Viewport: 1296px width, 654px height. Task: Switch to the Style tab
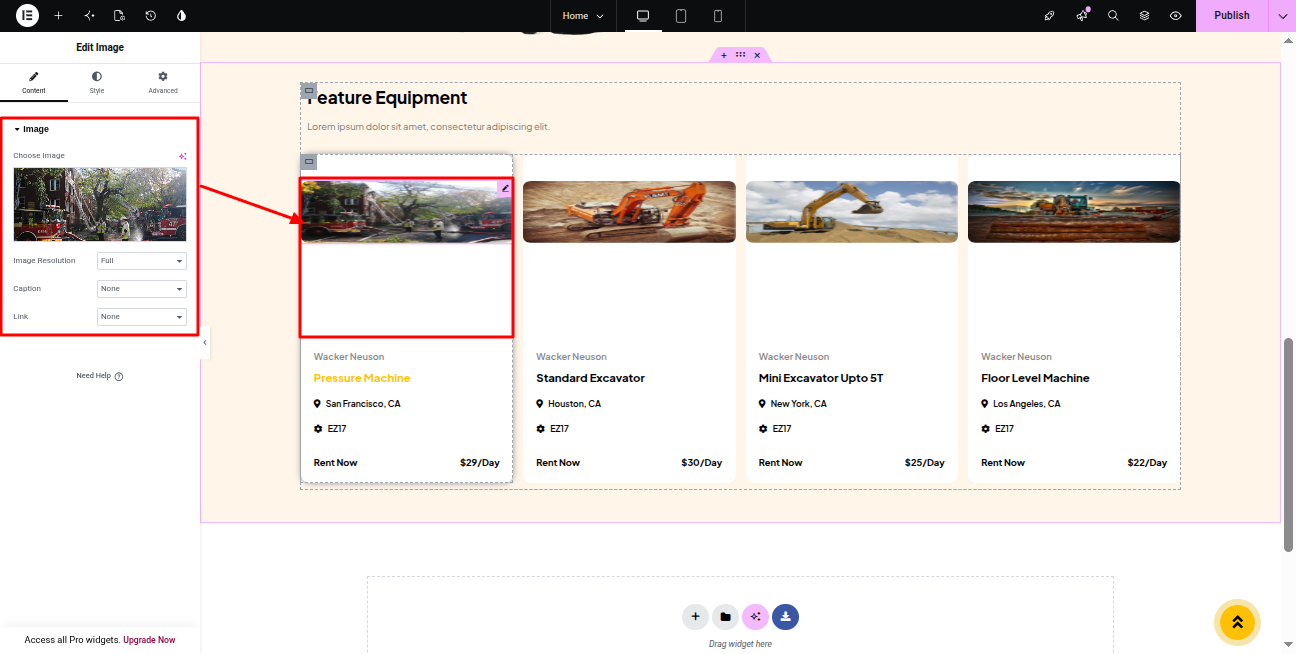tap(97, 83)
